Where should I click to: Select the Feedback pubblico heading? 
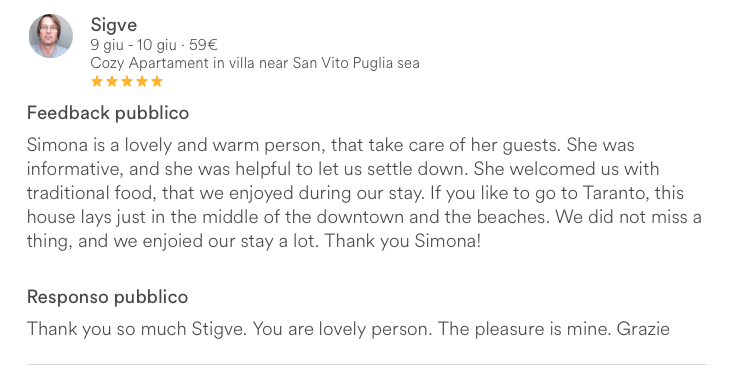pos(108,113)
